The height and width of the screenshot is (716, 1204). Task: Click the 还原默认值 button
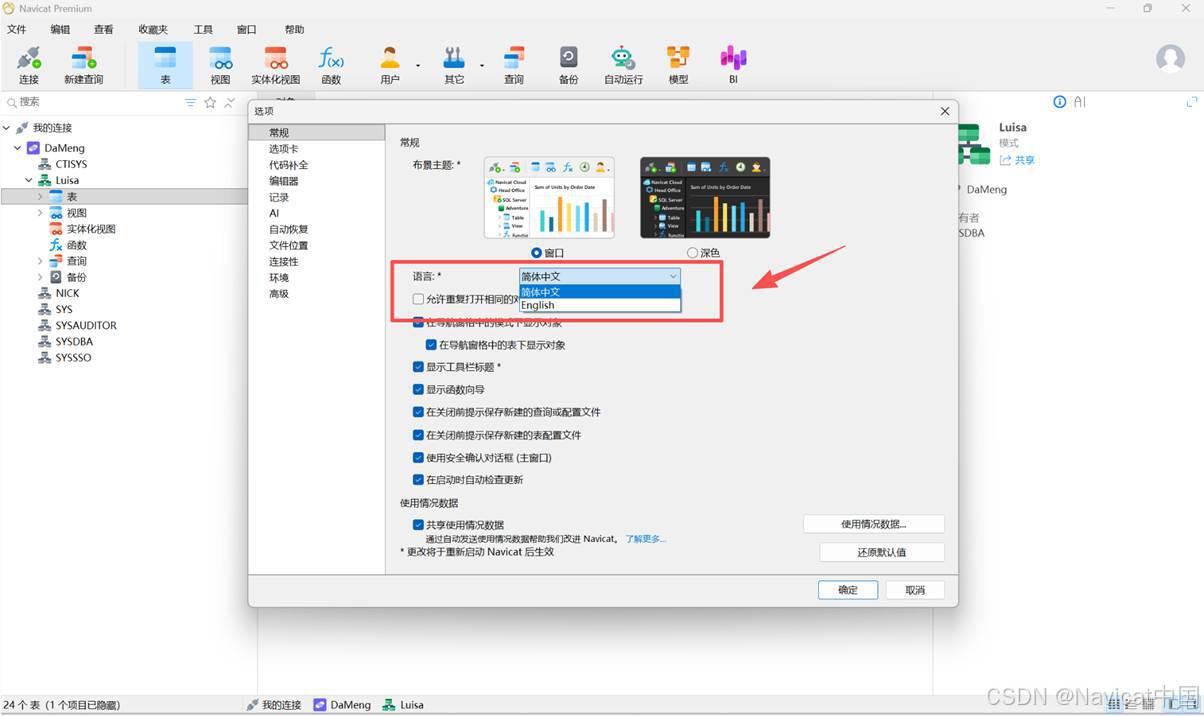(x=882, y=552)
